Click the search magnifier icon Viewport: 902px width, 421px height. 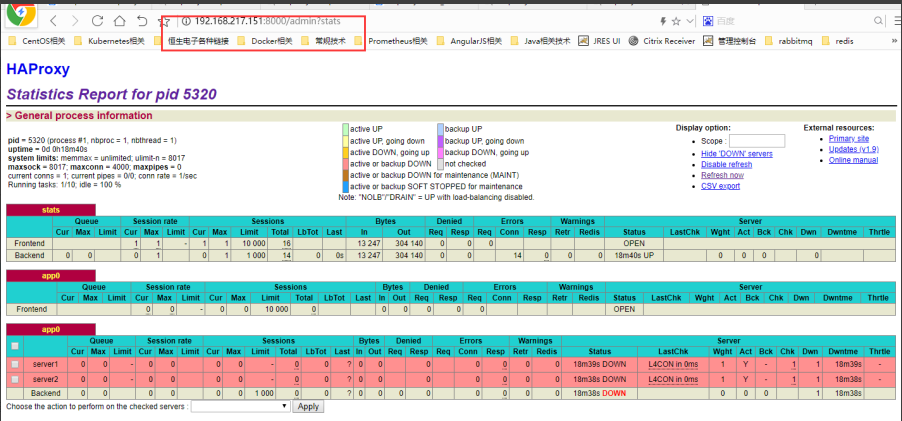[878, 21]
